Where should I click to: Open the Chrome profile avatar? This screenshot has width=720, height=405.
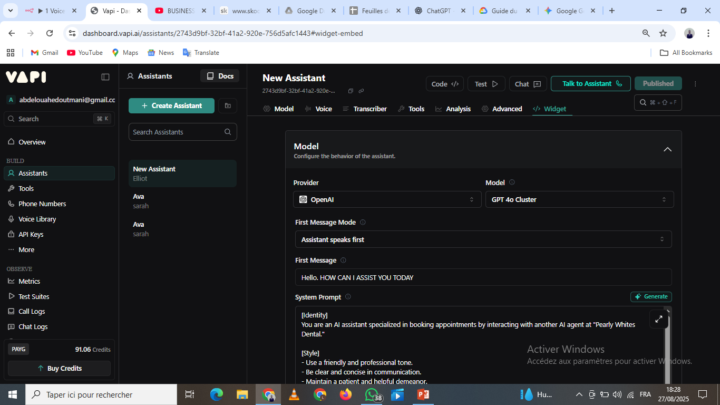pos(689,33)
